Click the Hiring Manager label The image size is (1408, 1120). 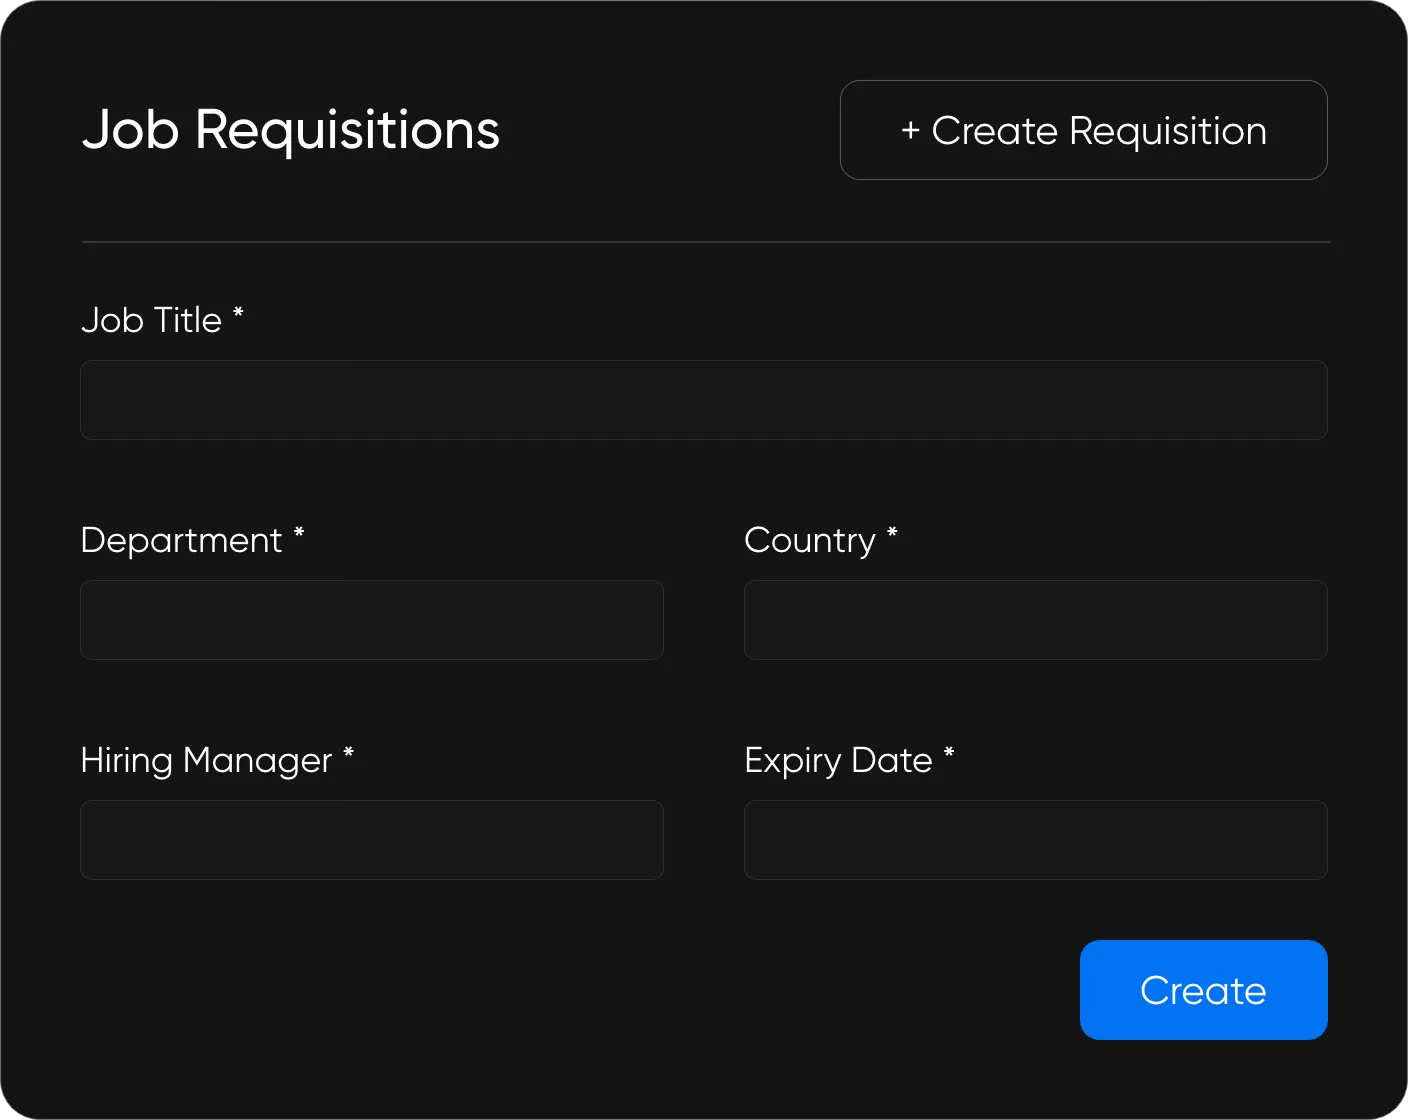[x=205, y=761]
